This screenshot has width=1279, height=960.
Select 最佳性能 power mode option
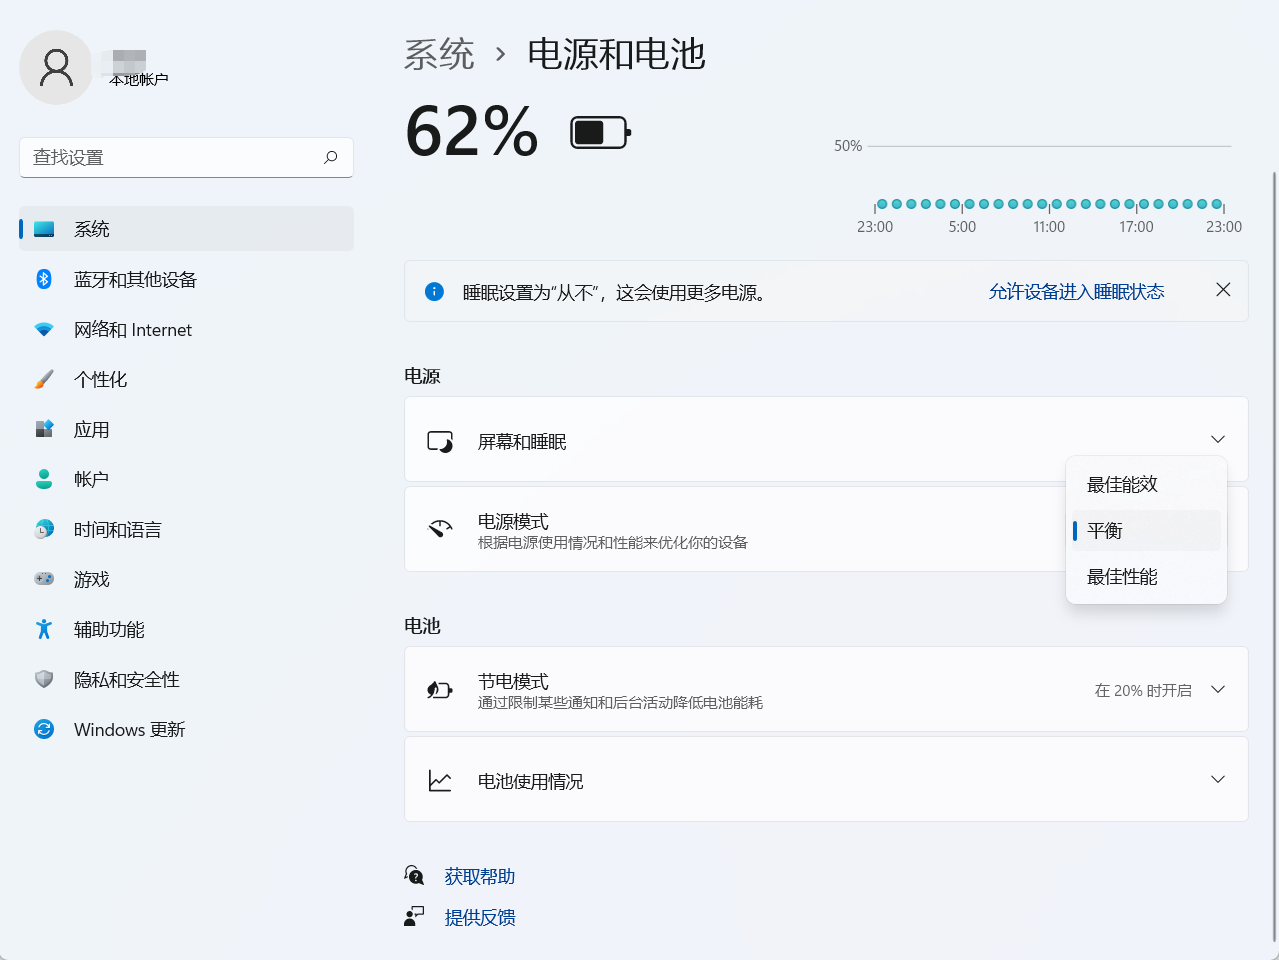click(x=1122, y=577)
